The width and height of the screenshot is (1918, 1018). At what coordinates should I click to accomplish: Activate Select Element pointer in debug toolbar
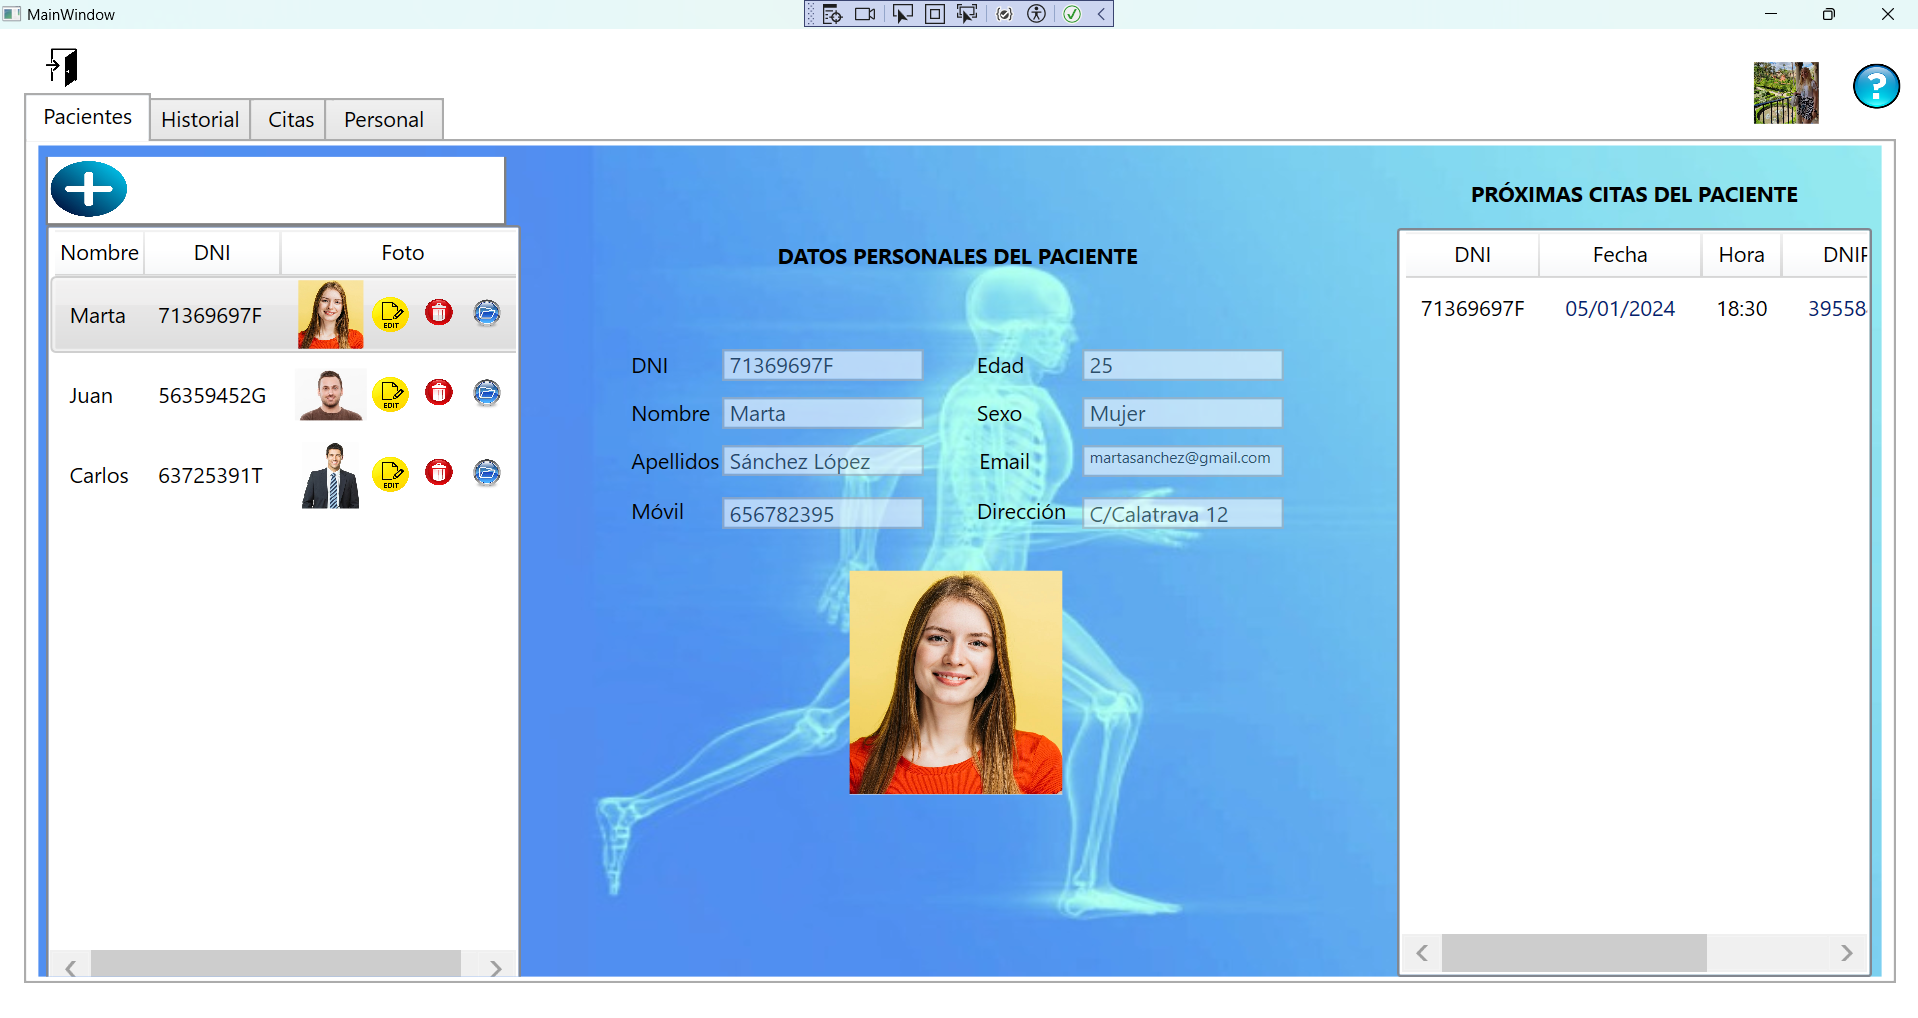pos(903,14)
